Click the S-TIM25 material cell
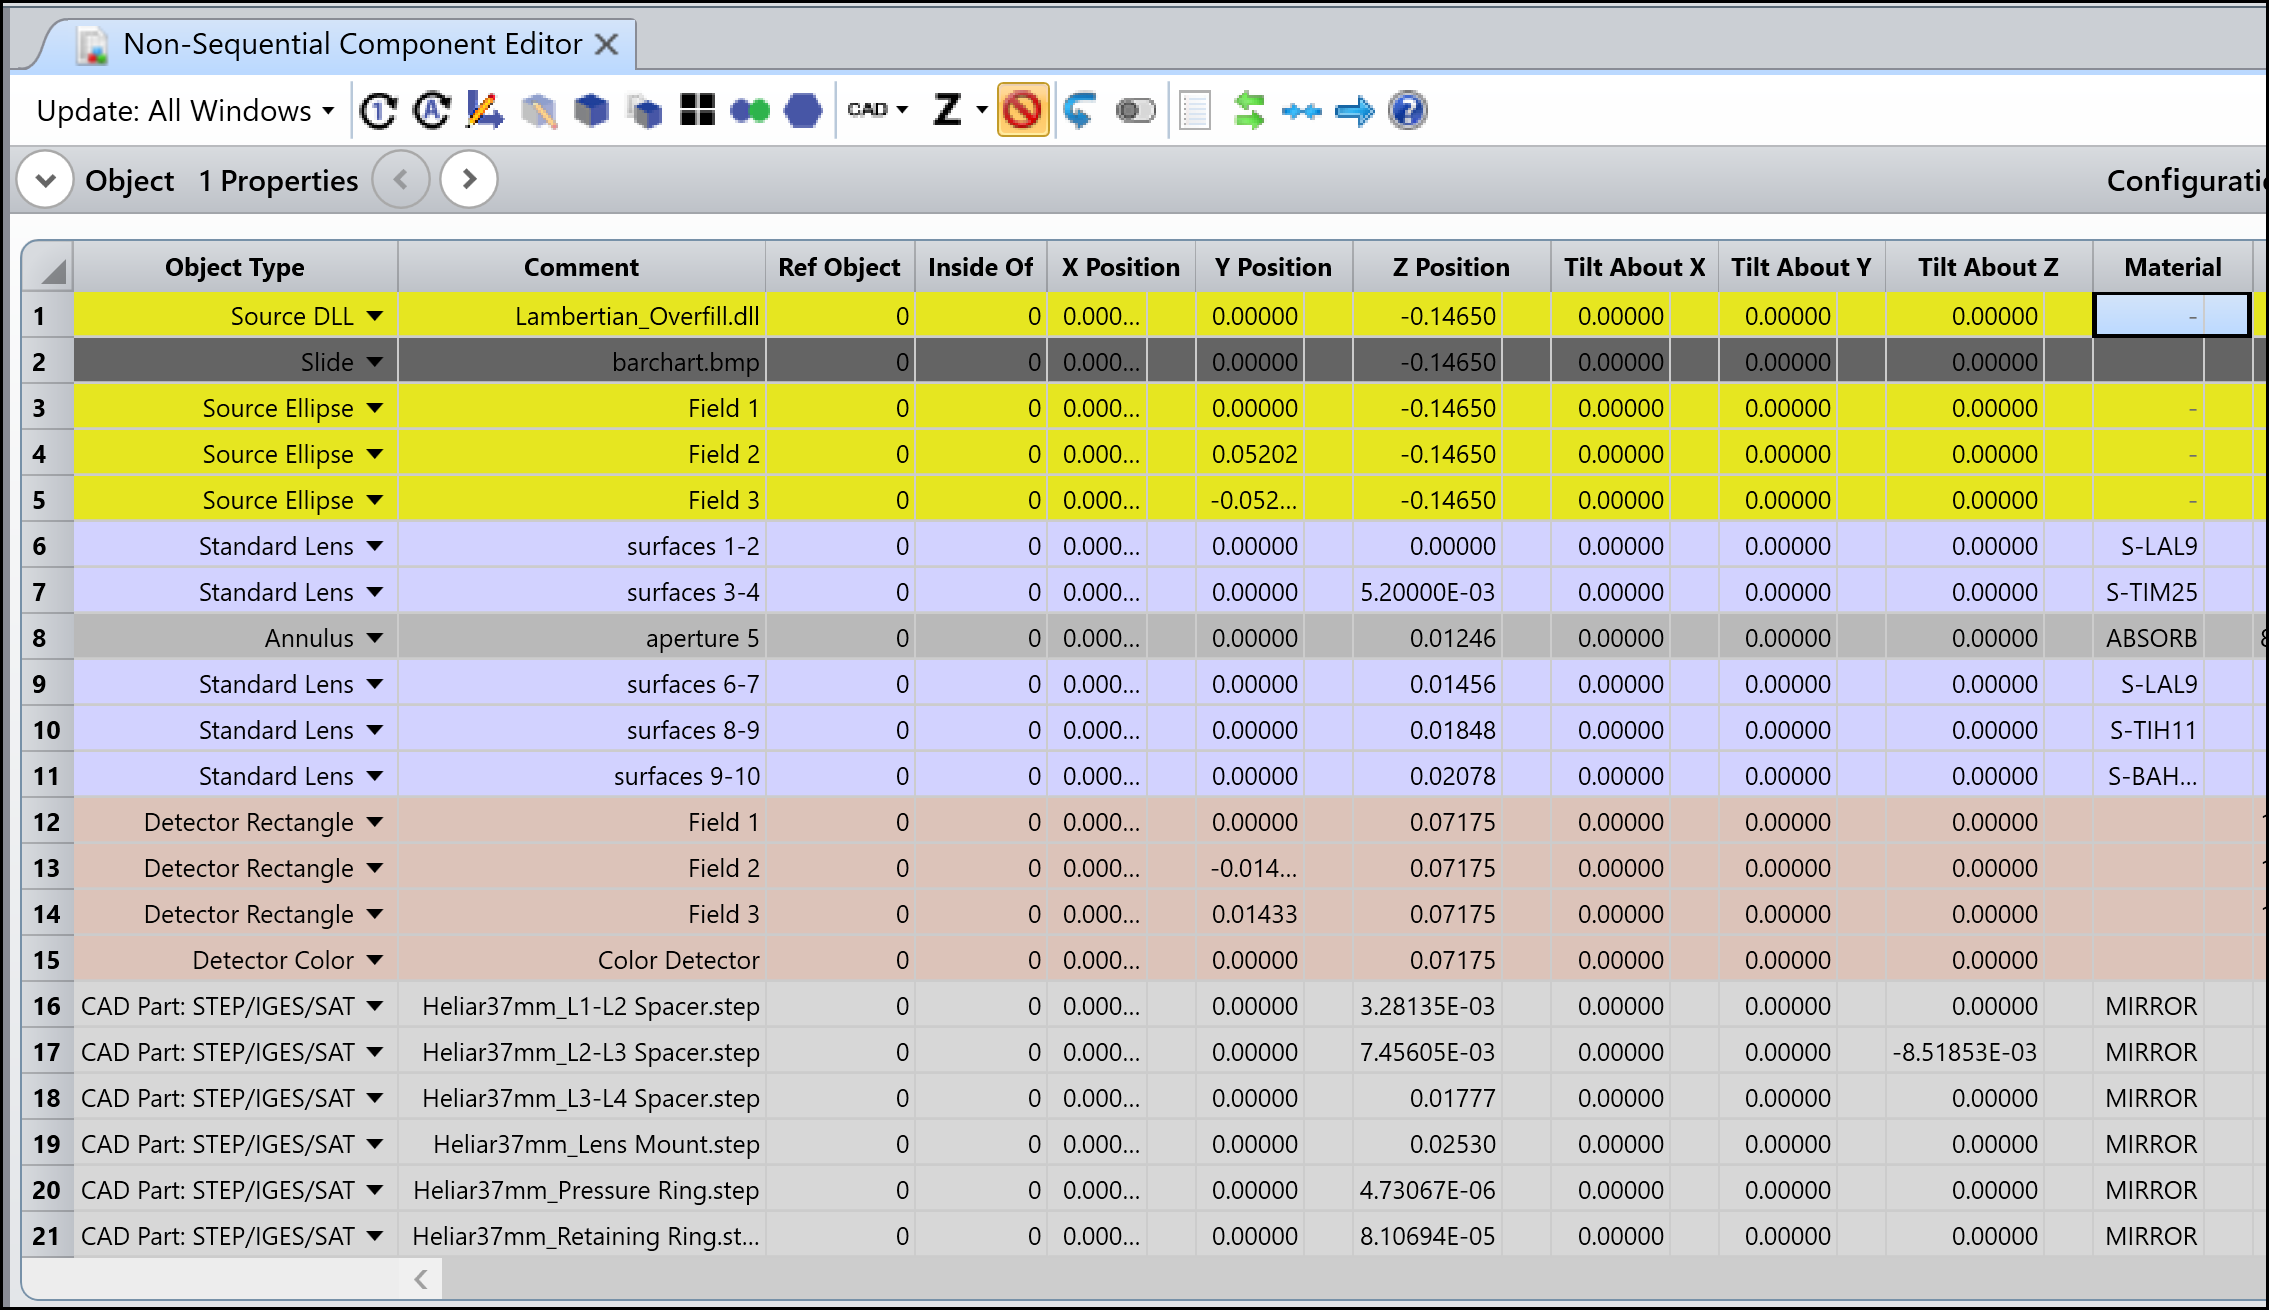This screenshot has width=2269, height=1310. tap(2148, 592)
